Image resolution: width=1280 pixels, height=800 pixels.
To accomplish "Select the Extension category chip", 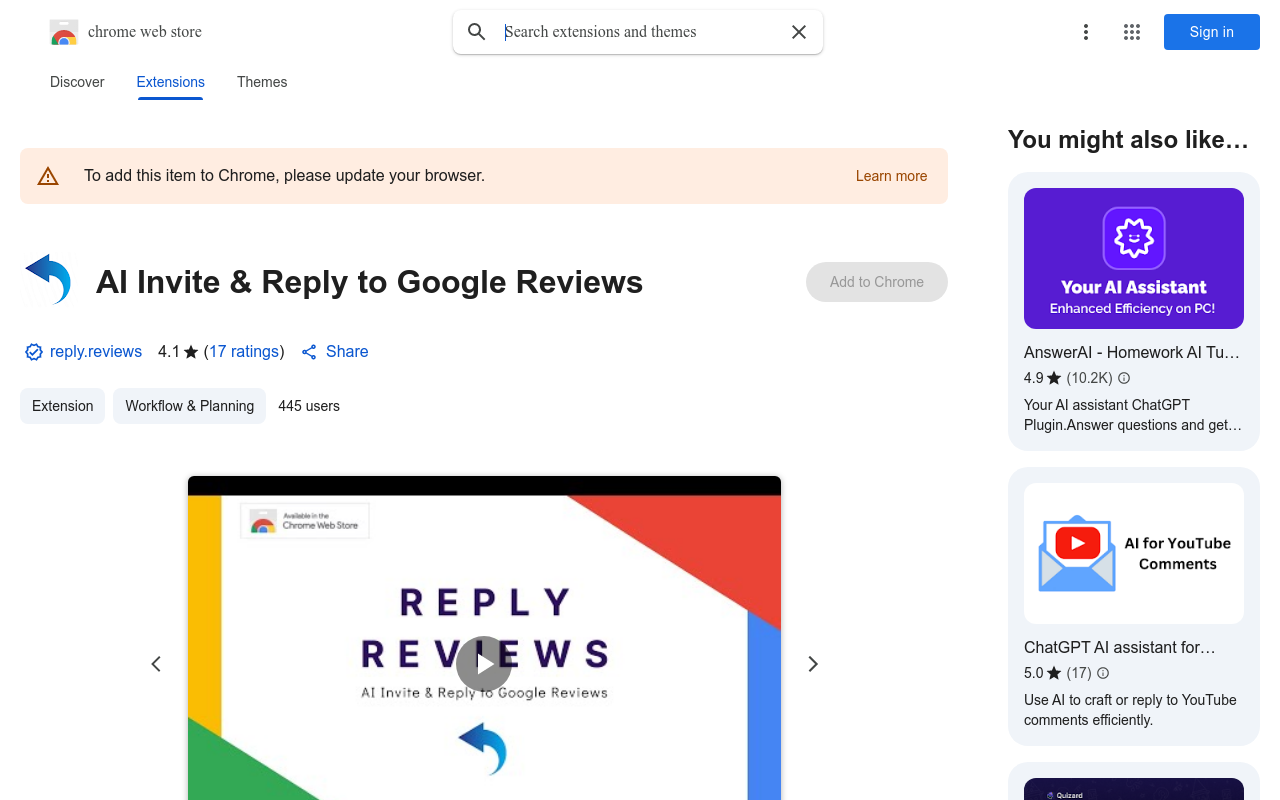I will tap(63, 406).
